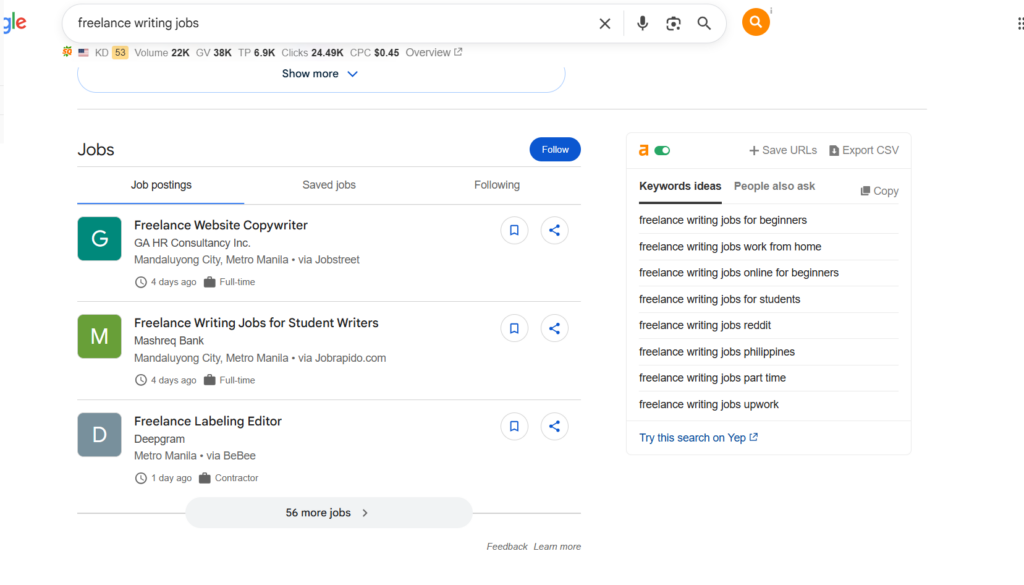Click the orange search extension icon

tap(756, 22)
